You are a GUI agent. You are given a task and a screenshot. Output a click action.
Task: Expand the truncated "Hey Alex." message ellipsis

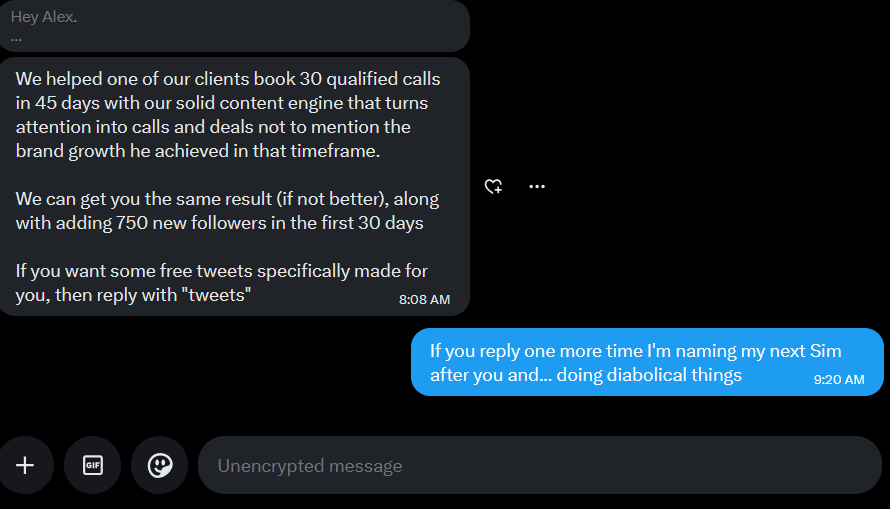(16, 39)
